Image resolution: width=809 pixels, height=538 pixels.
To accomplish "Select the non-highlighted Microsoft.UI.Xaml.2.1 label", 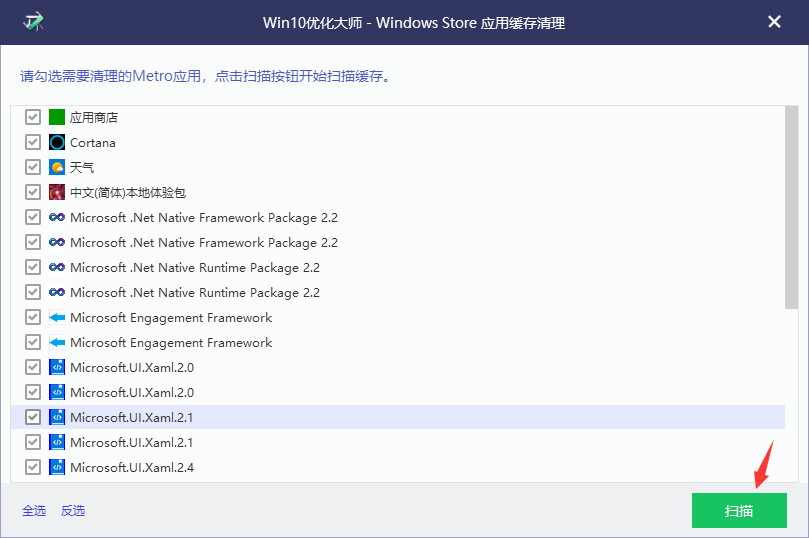I will [x=132, y=443].
